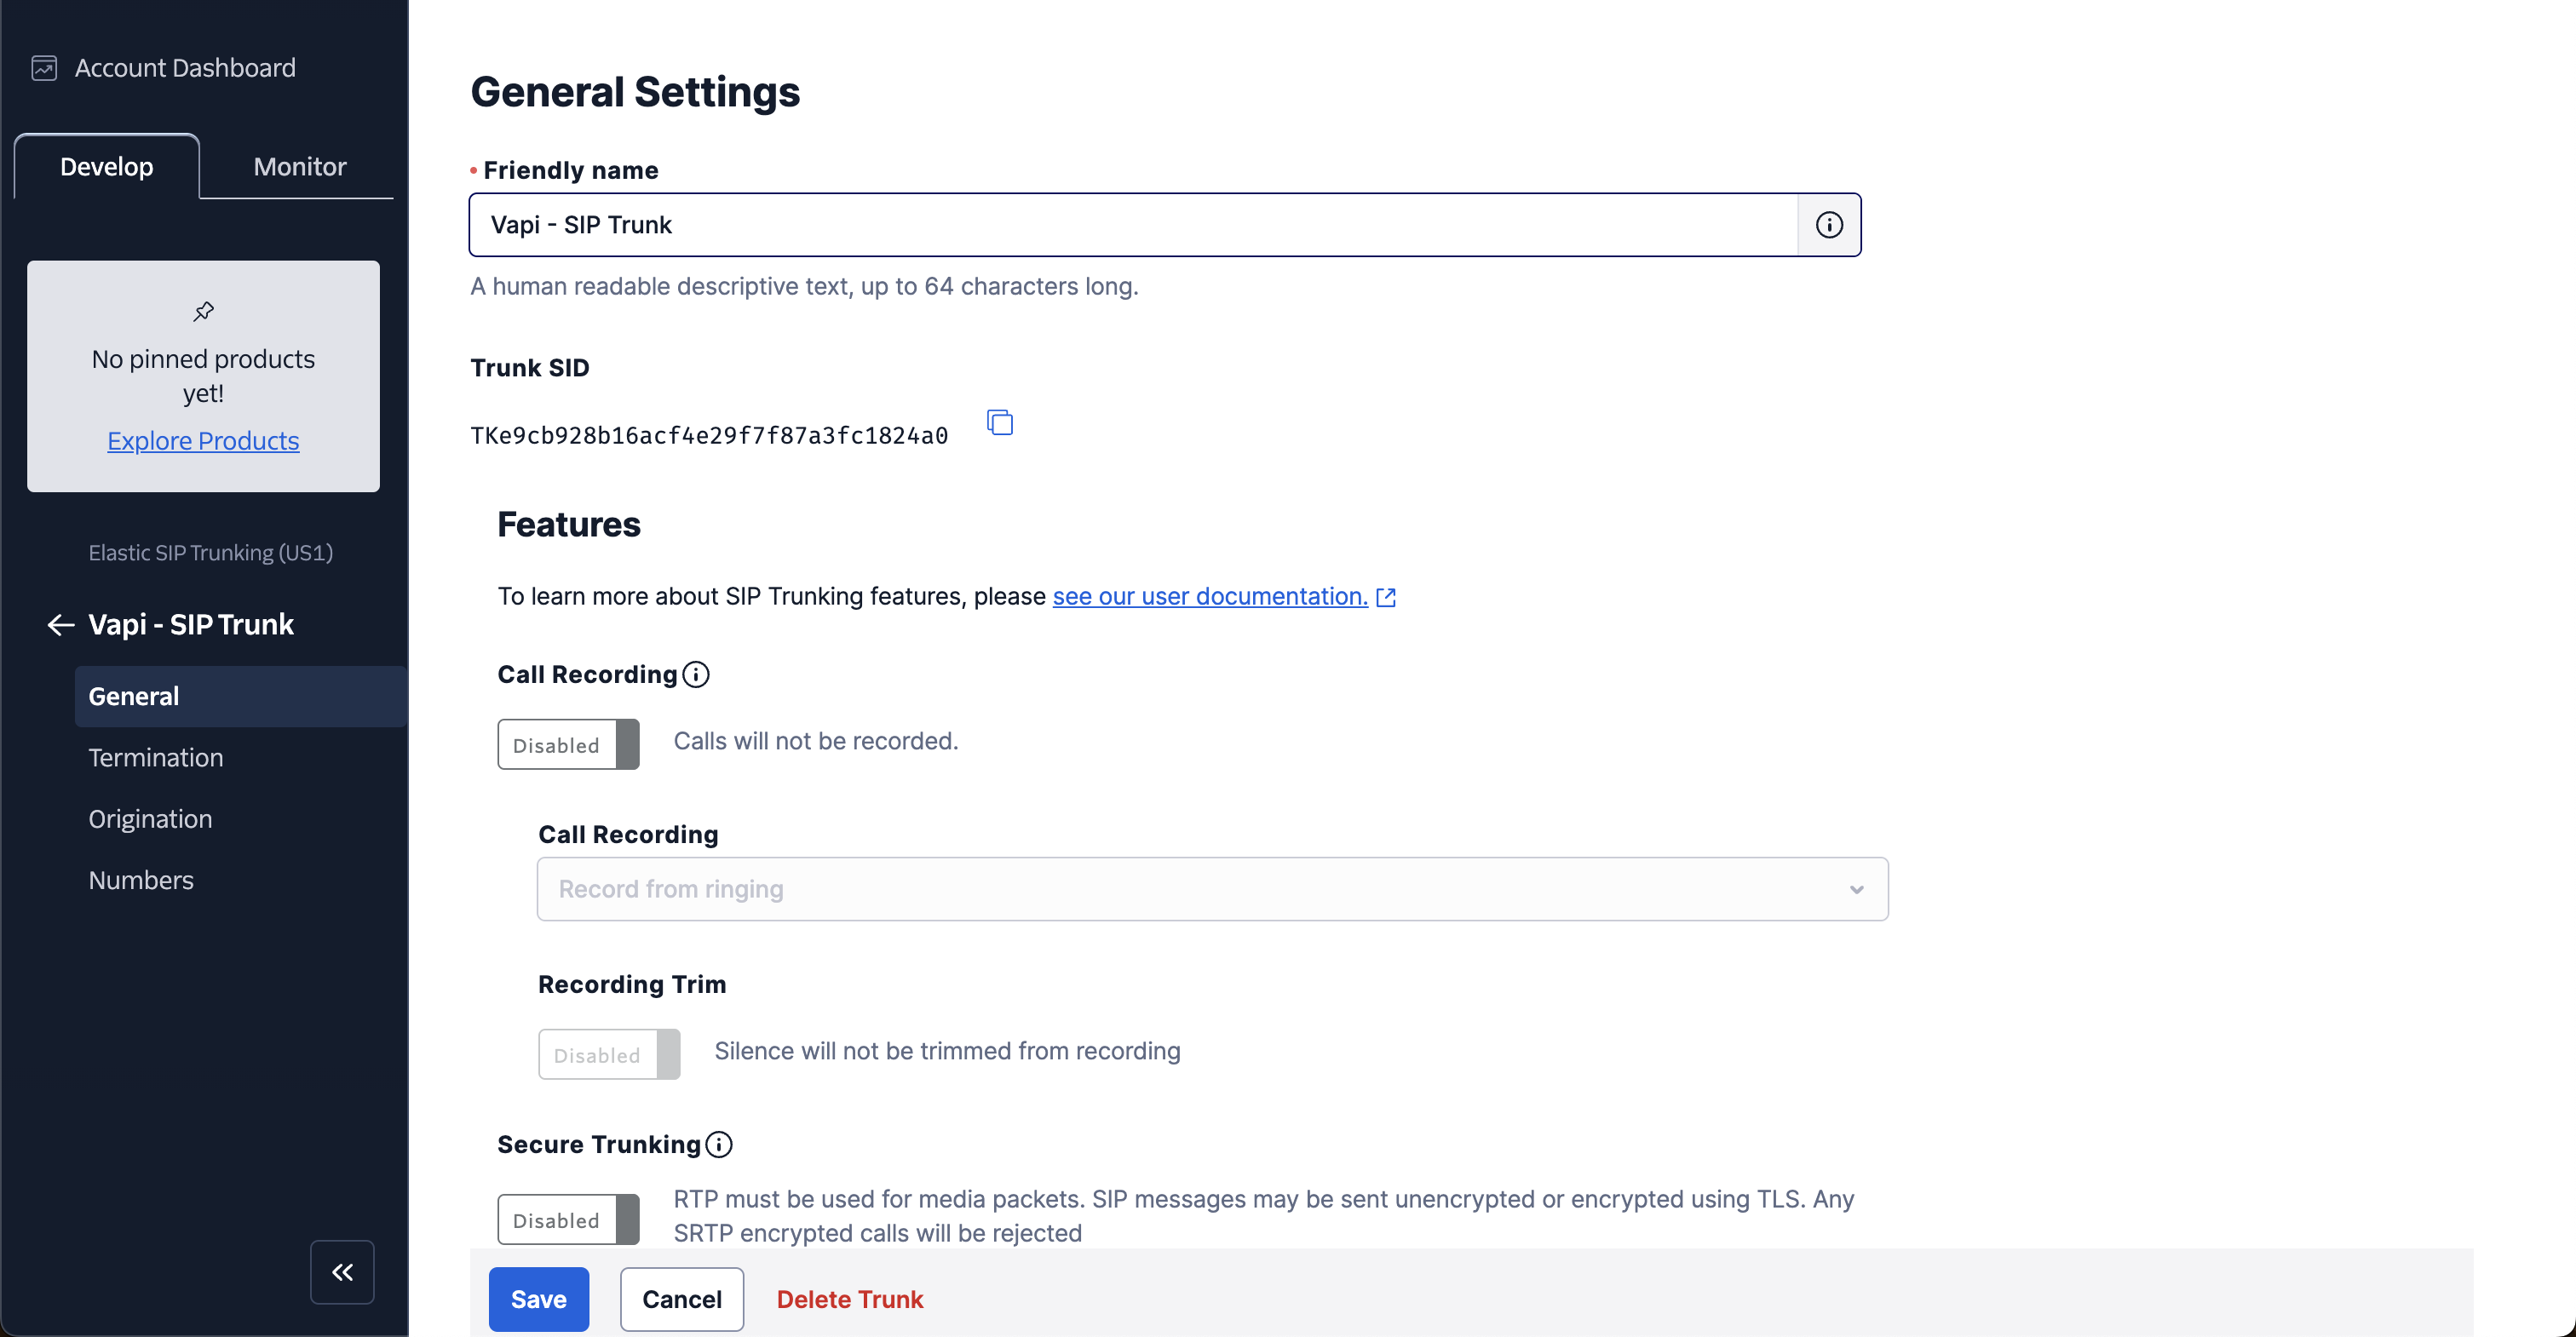Open the Call Recording info tooltip icon

coord(696,674)
